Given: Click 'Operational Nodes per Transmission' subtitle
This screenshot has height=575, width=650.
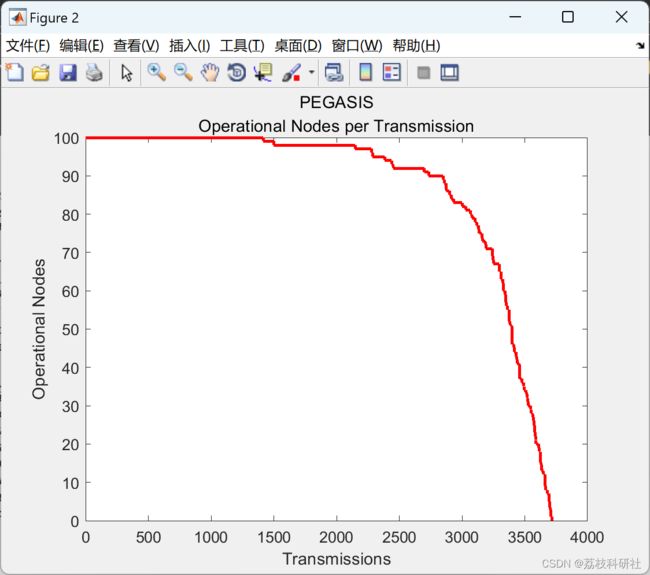Looking at the screenshot, I should [x=336, y=126].
